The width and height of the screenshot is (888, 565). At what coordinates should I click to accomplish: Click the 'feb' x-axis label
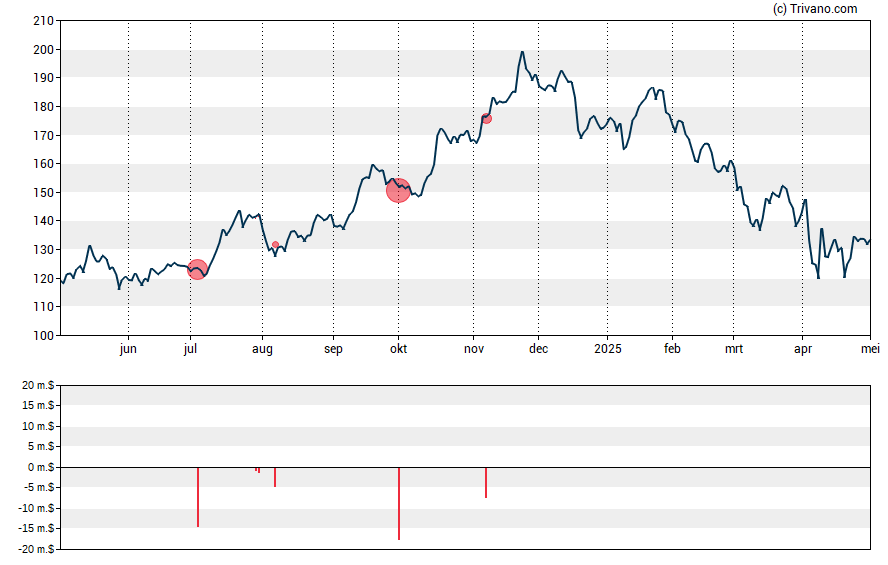click(x=672, y=349)
